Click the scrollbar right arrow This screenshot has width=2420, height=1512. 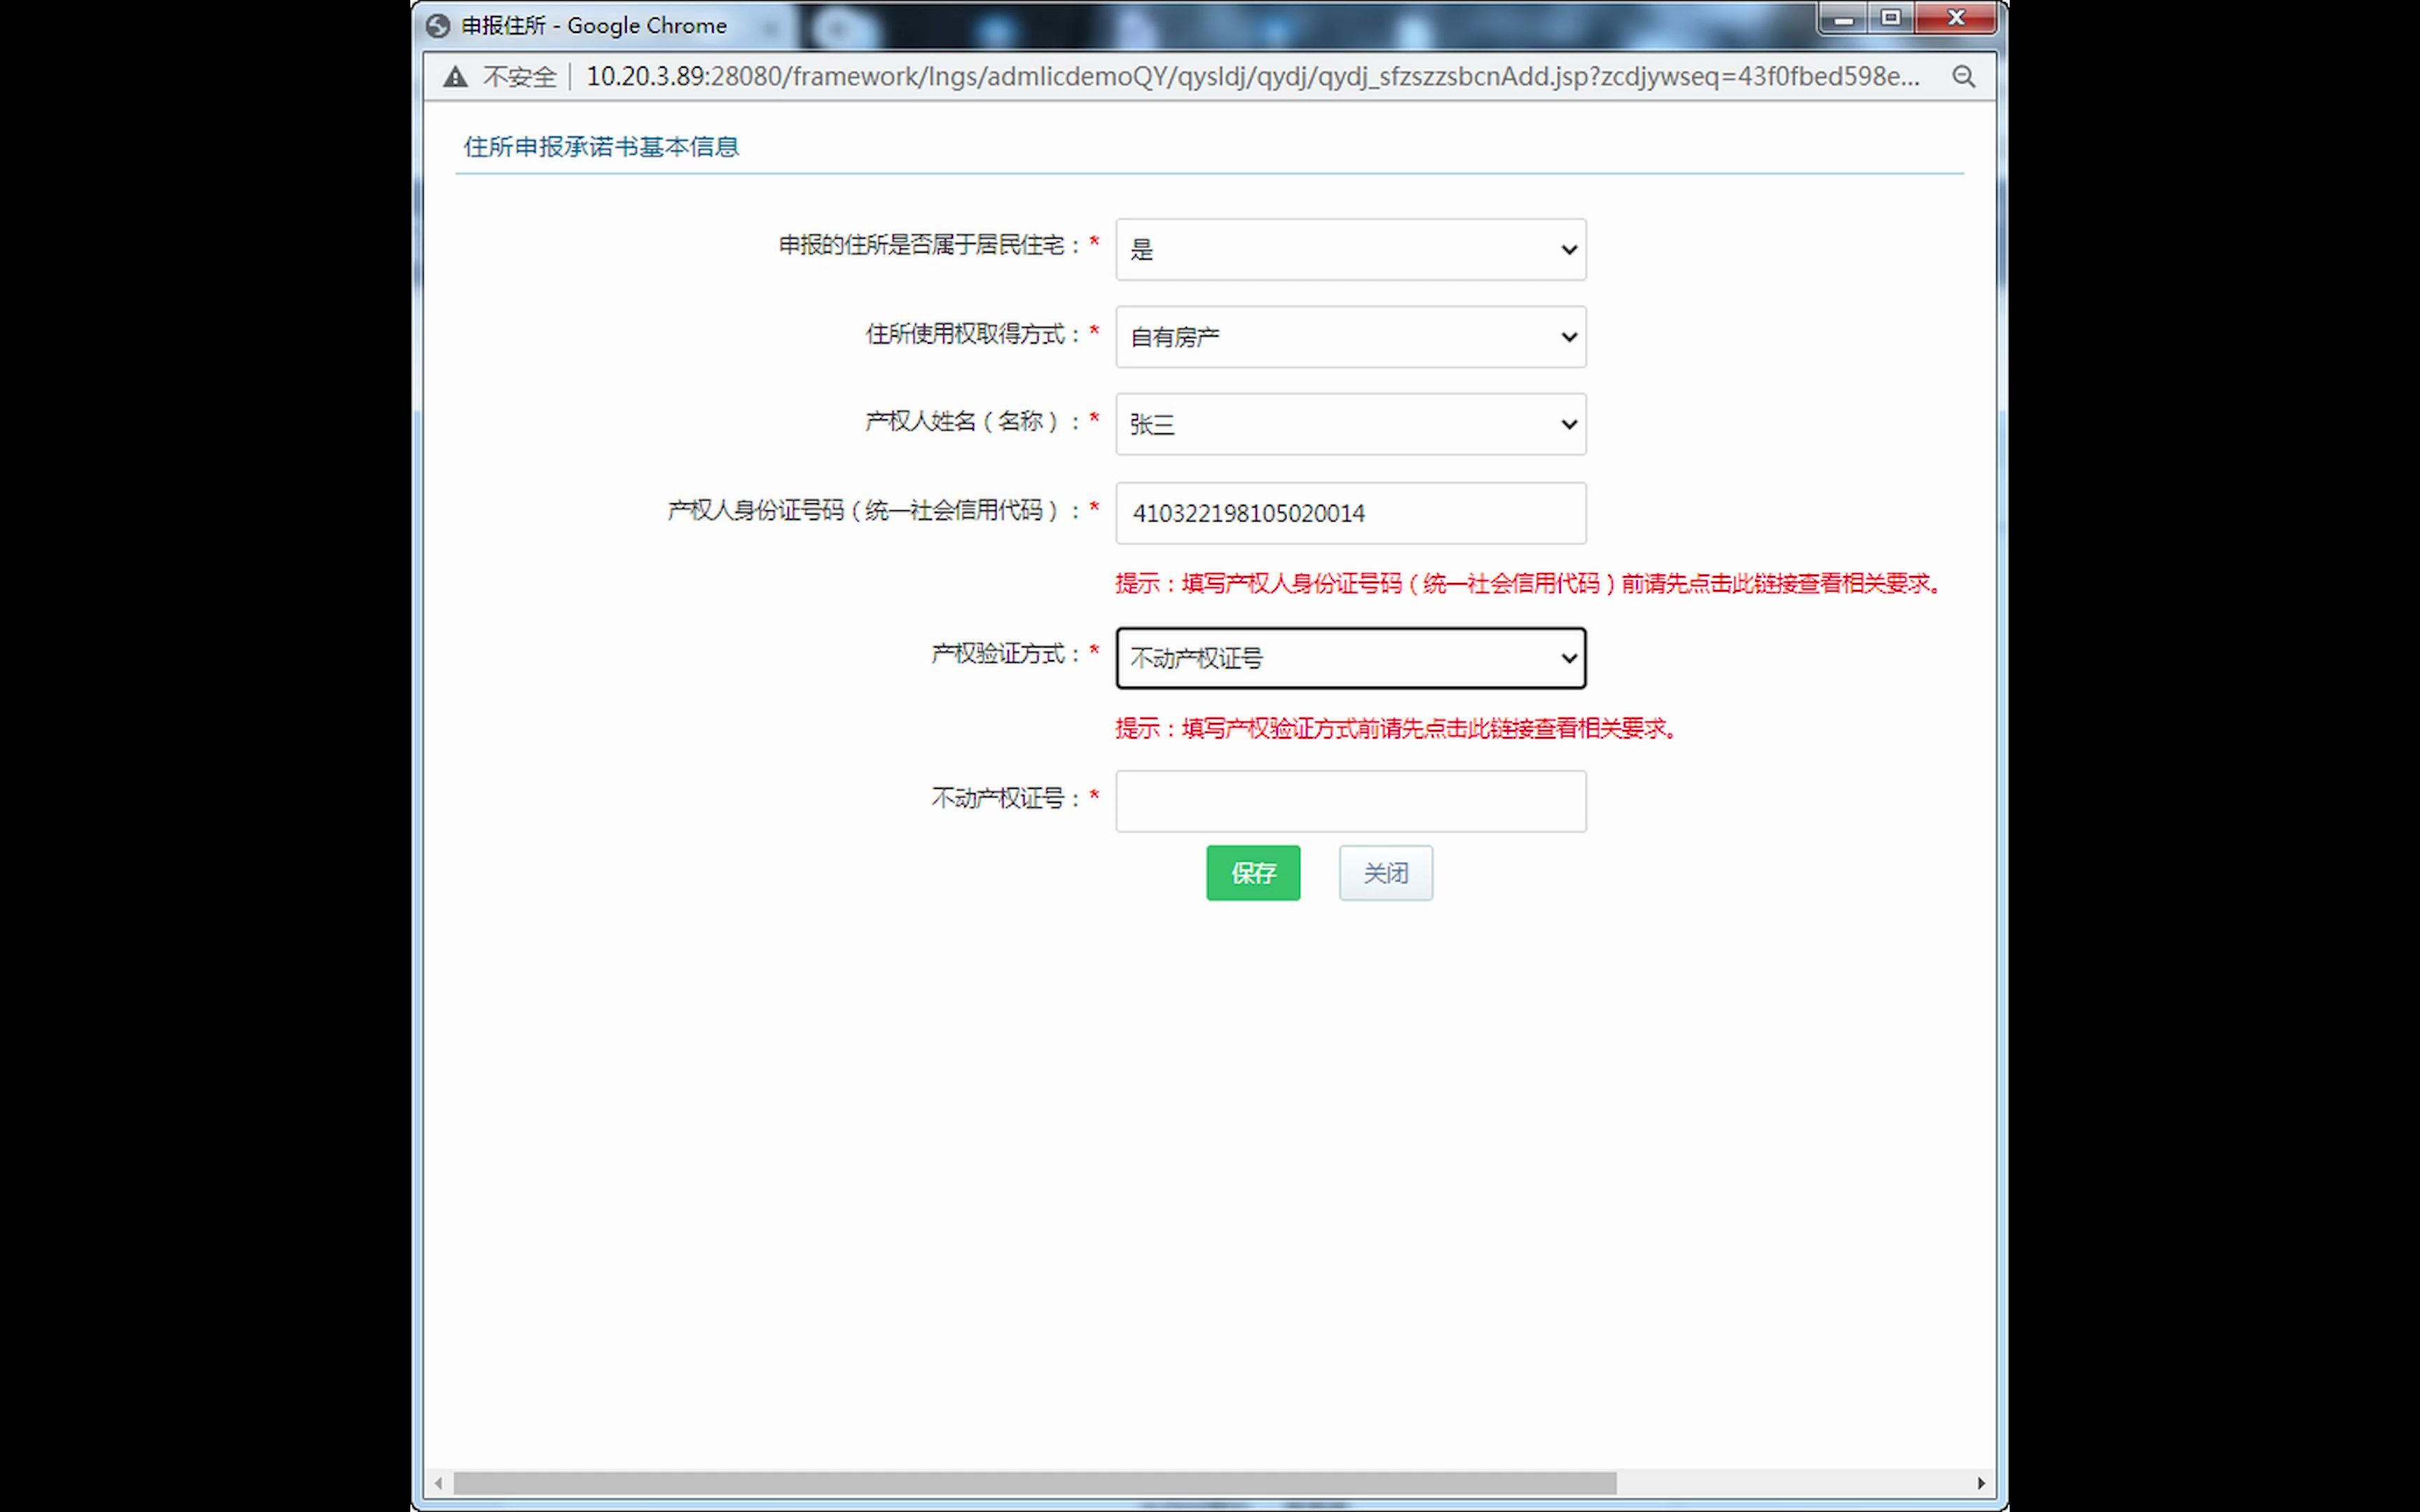pos(1981,1482)
